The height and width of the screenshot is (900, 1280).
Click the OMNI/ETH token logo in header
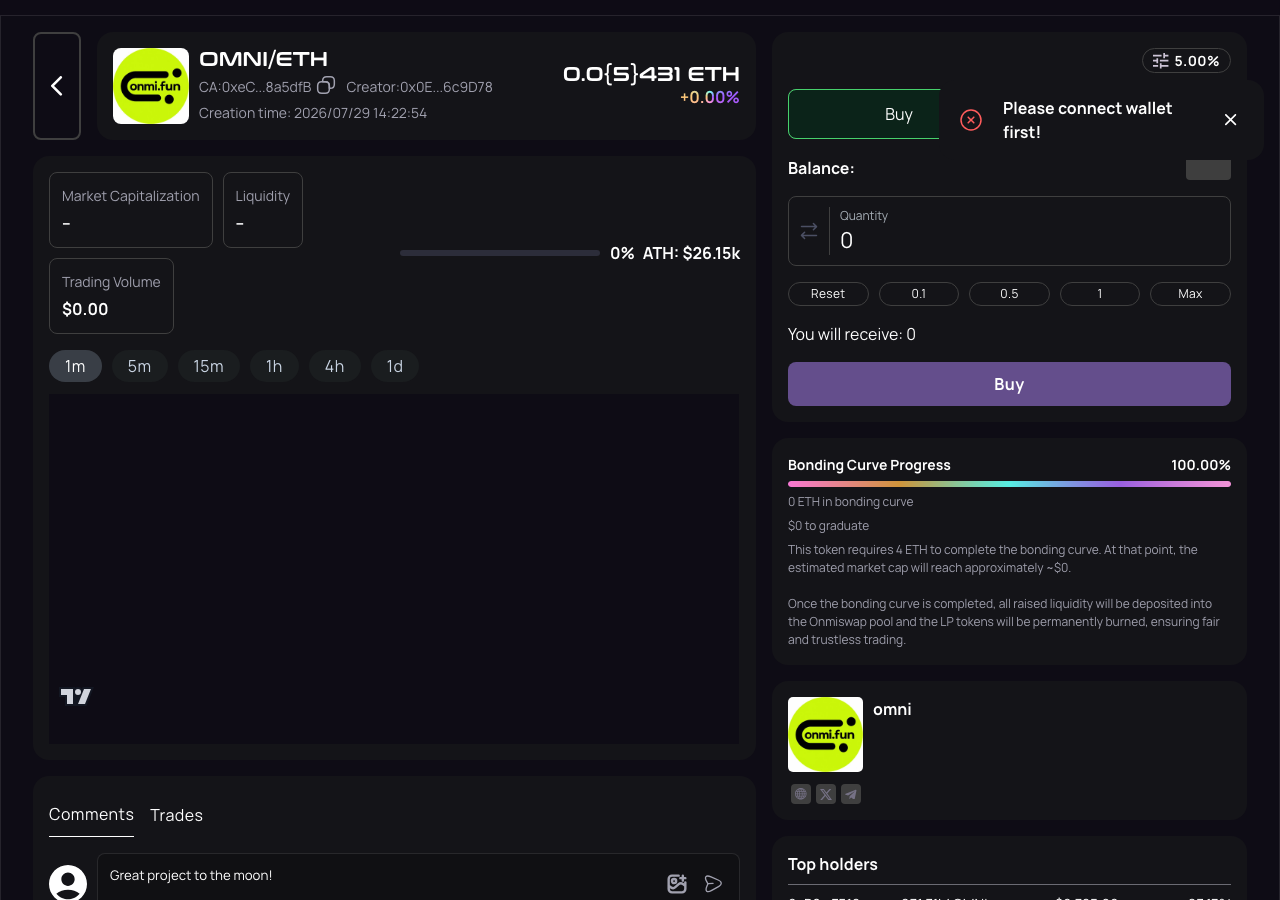[151, 86]
